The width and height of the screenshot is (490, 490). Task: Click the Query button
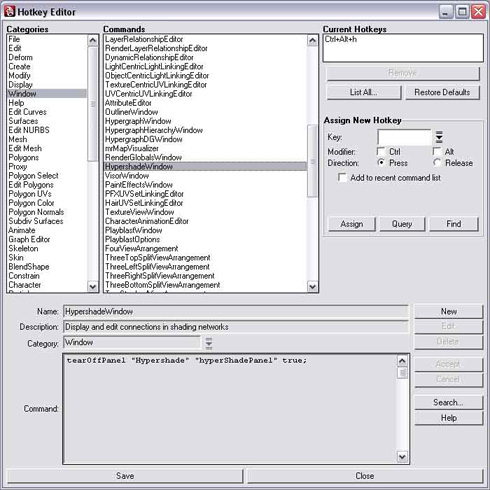pyautogui.click(x=402, y=224)
